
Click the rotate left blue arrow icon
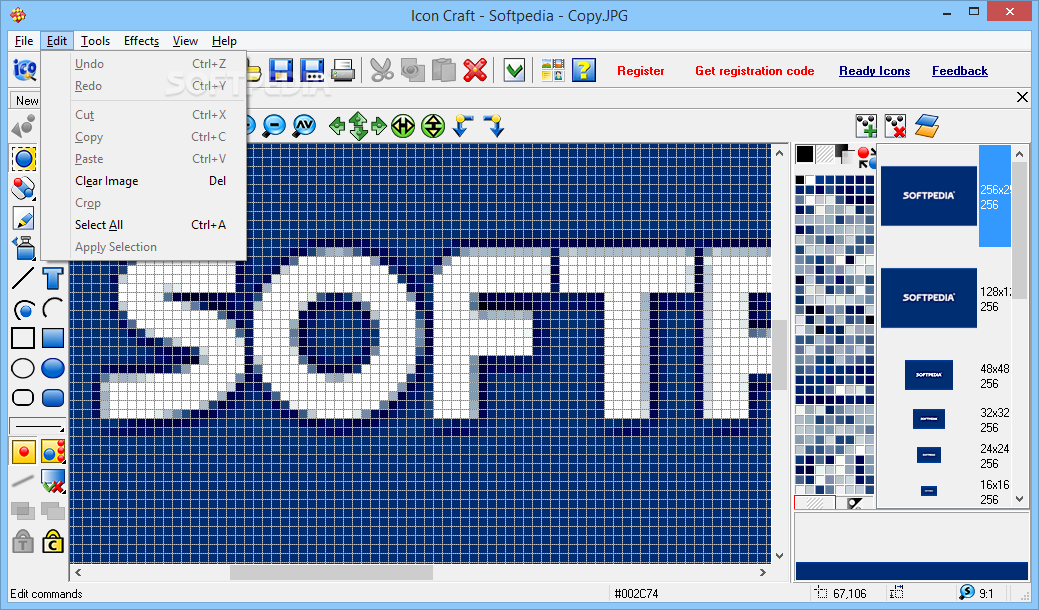(x=463, y=125)
